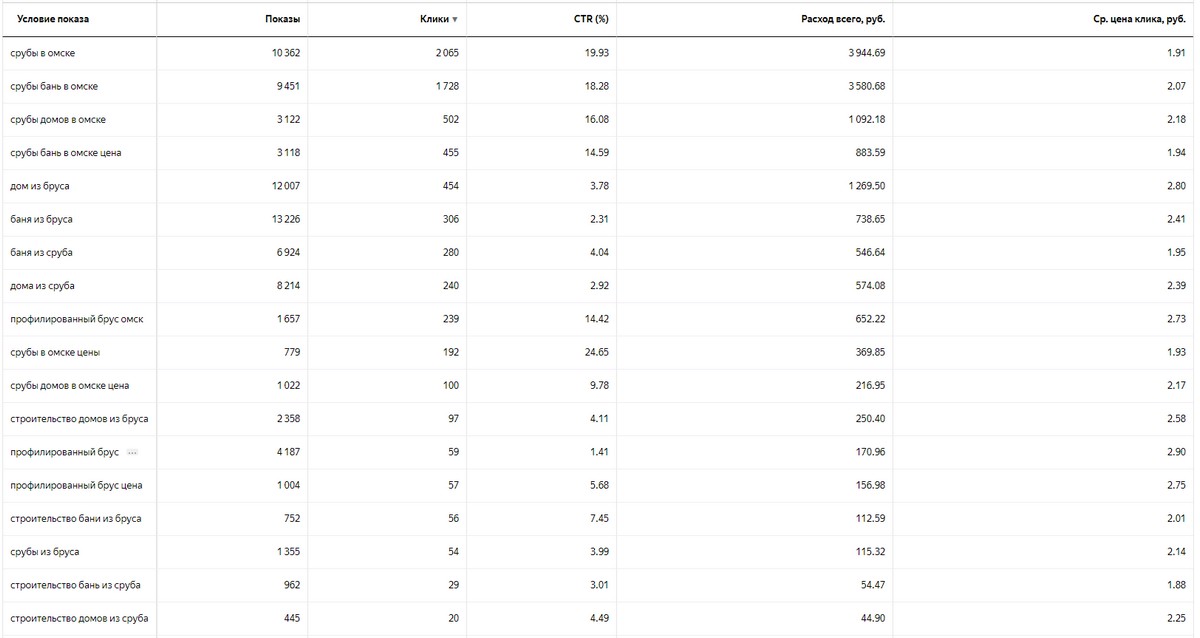The height and width of the screenshot is (638, 1200).
Task: Open the keyword срубы из бруса
Action: [x=45, y=552]
